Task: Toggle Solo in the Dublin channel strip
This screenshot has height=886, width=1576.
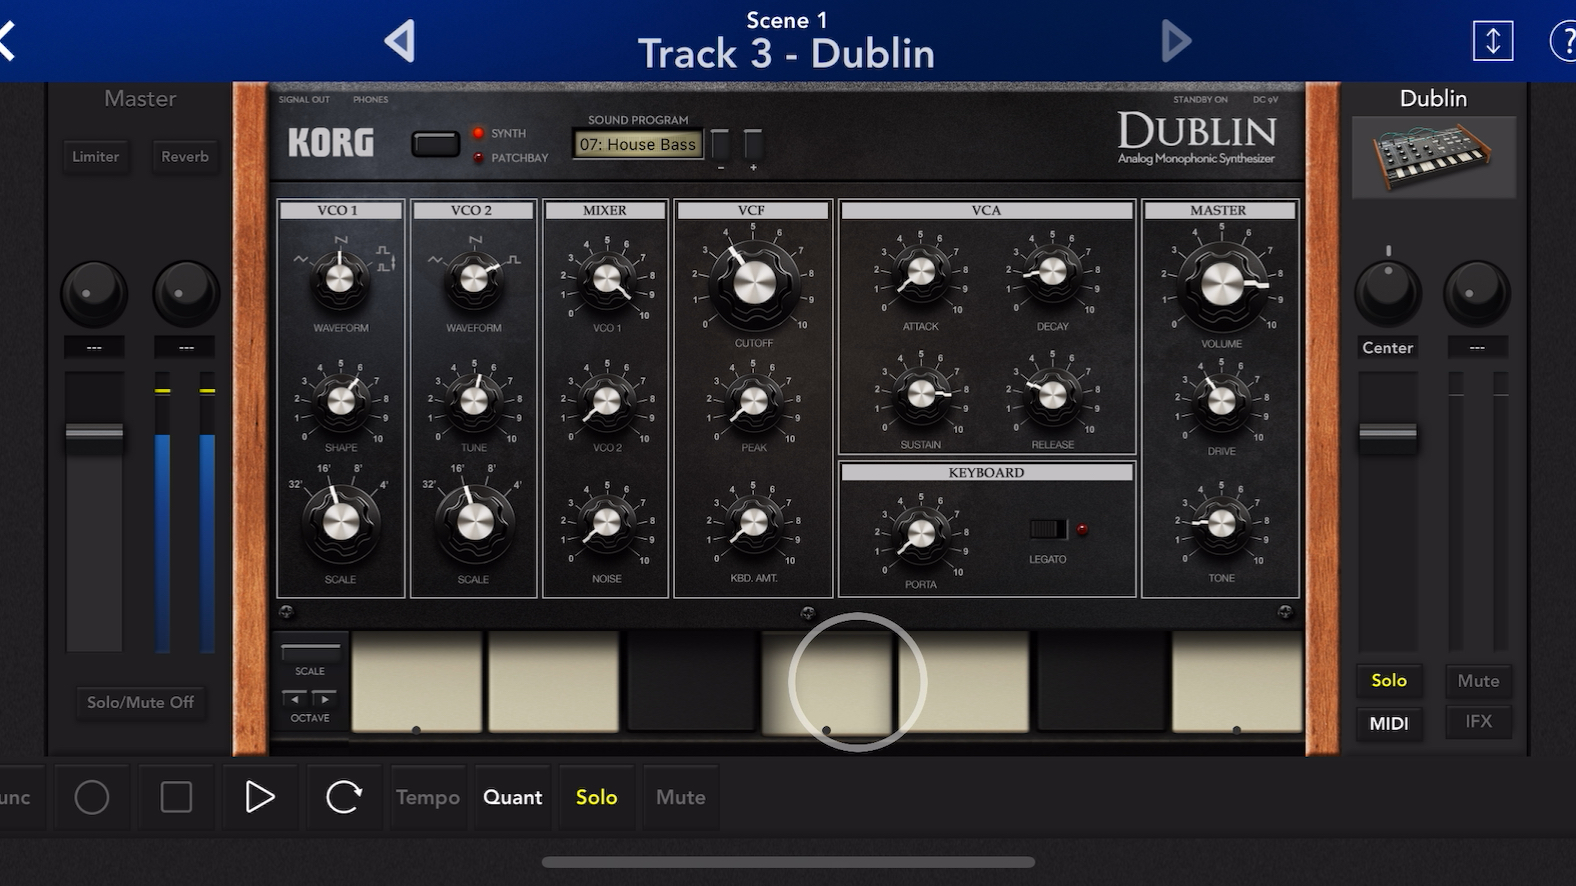Action: [x=1388, y=680]
